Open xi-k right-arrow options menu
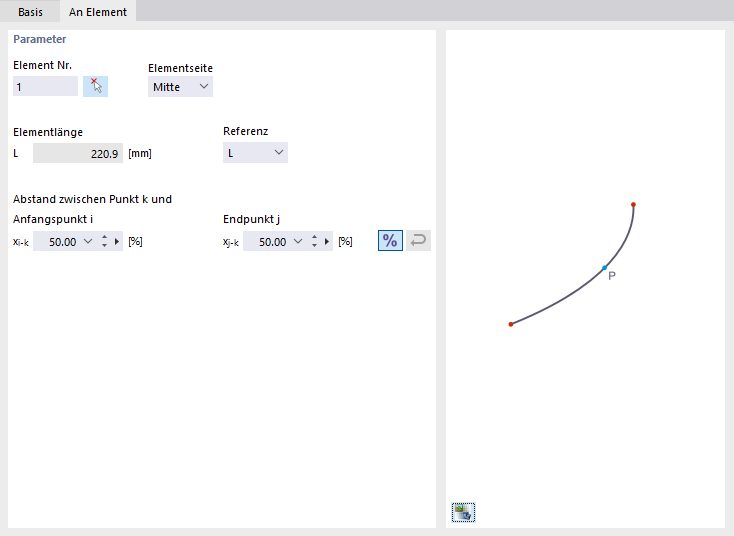734x536 pixels. [117, 242]
